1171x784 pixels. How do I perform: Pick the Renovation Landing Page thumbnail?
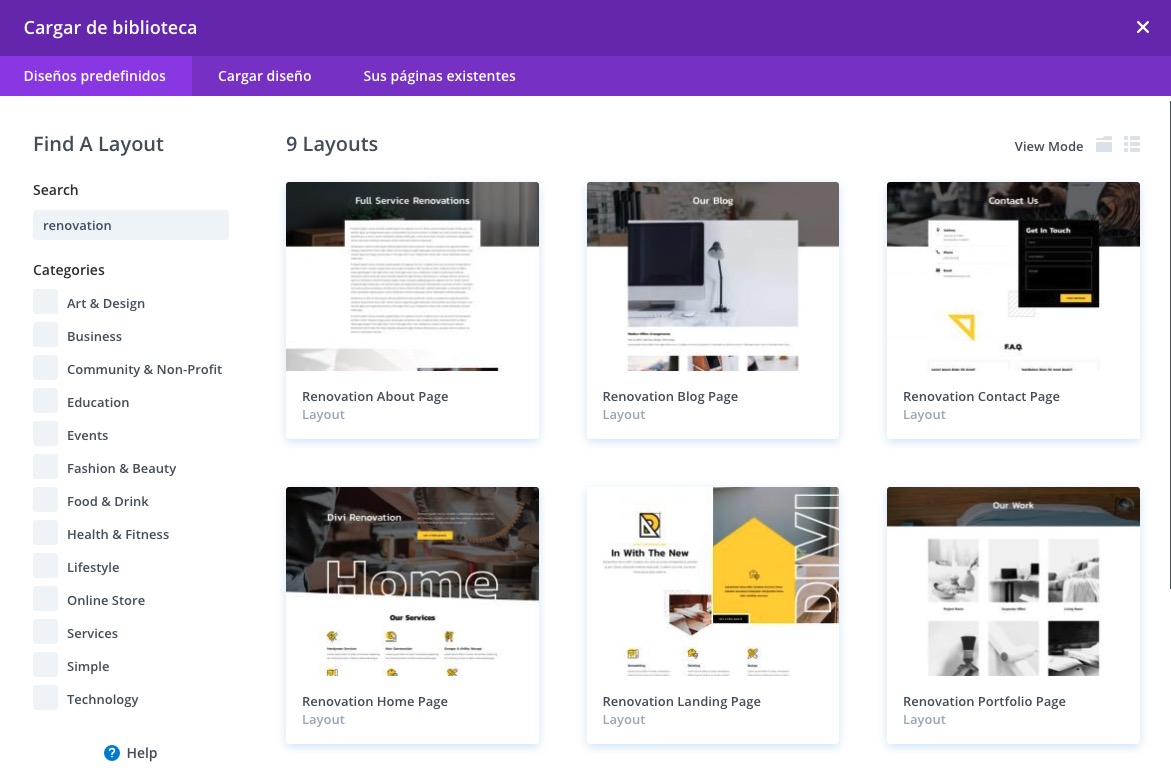point(713,581)
